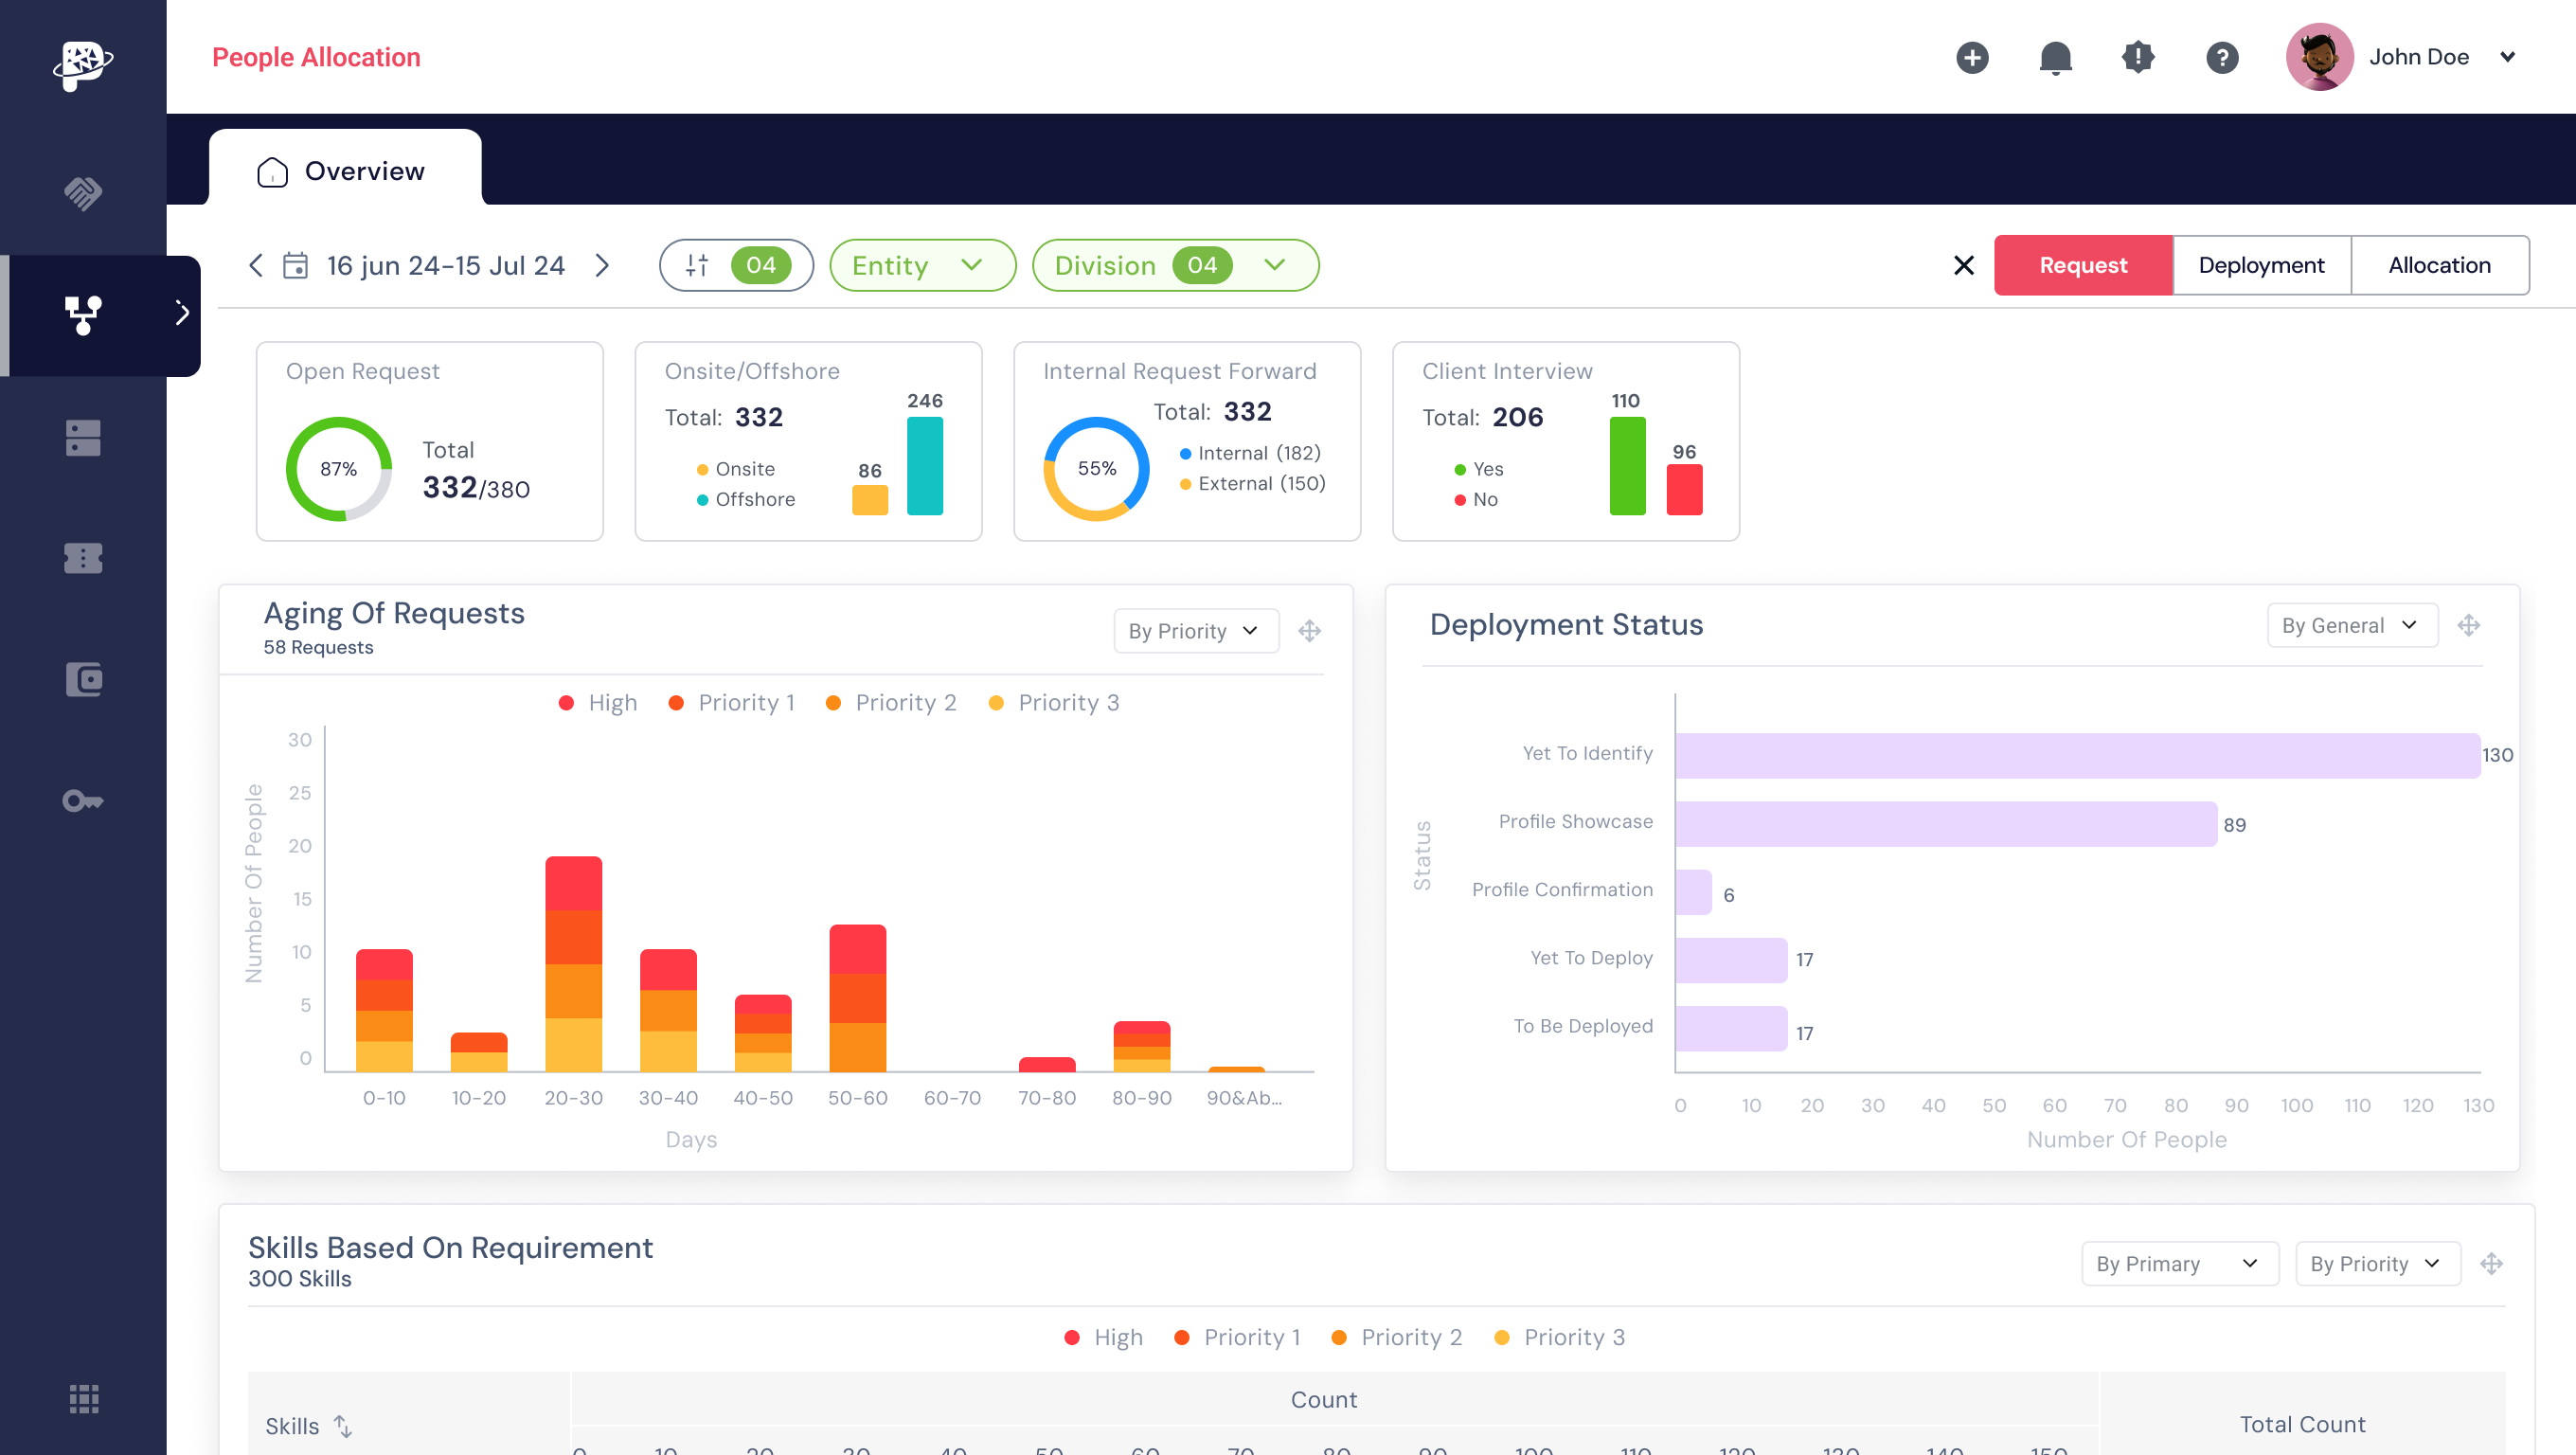The image size is (2576, 1455).
Task: Click the filter sliders button showing 04
Action: tap(736, 265)
